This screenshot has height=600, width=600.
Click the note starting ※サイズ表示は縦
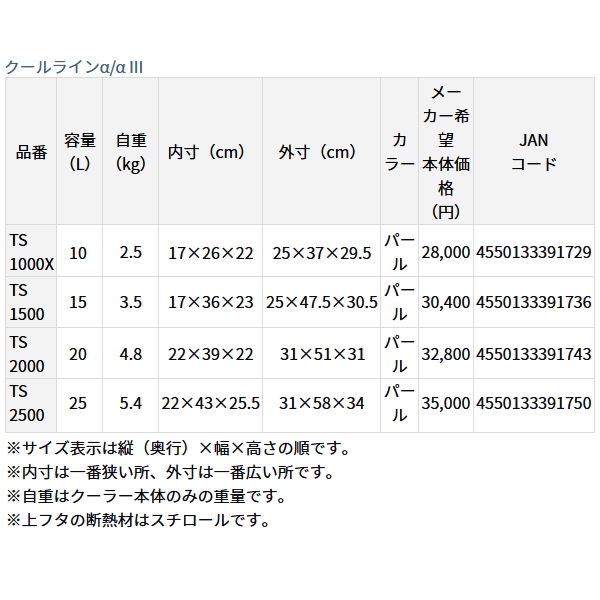[178, 448]
